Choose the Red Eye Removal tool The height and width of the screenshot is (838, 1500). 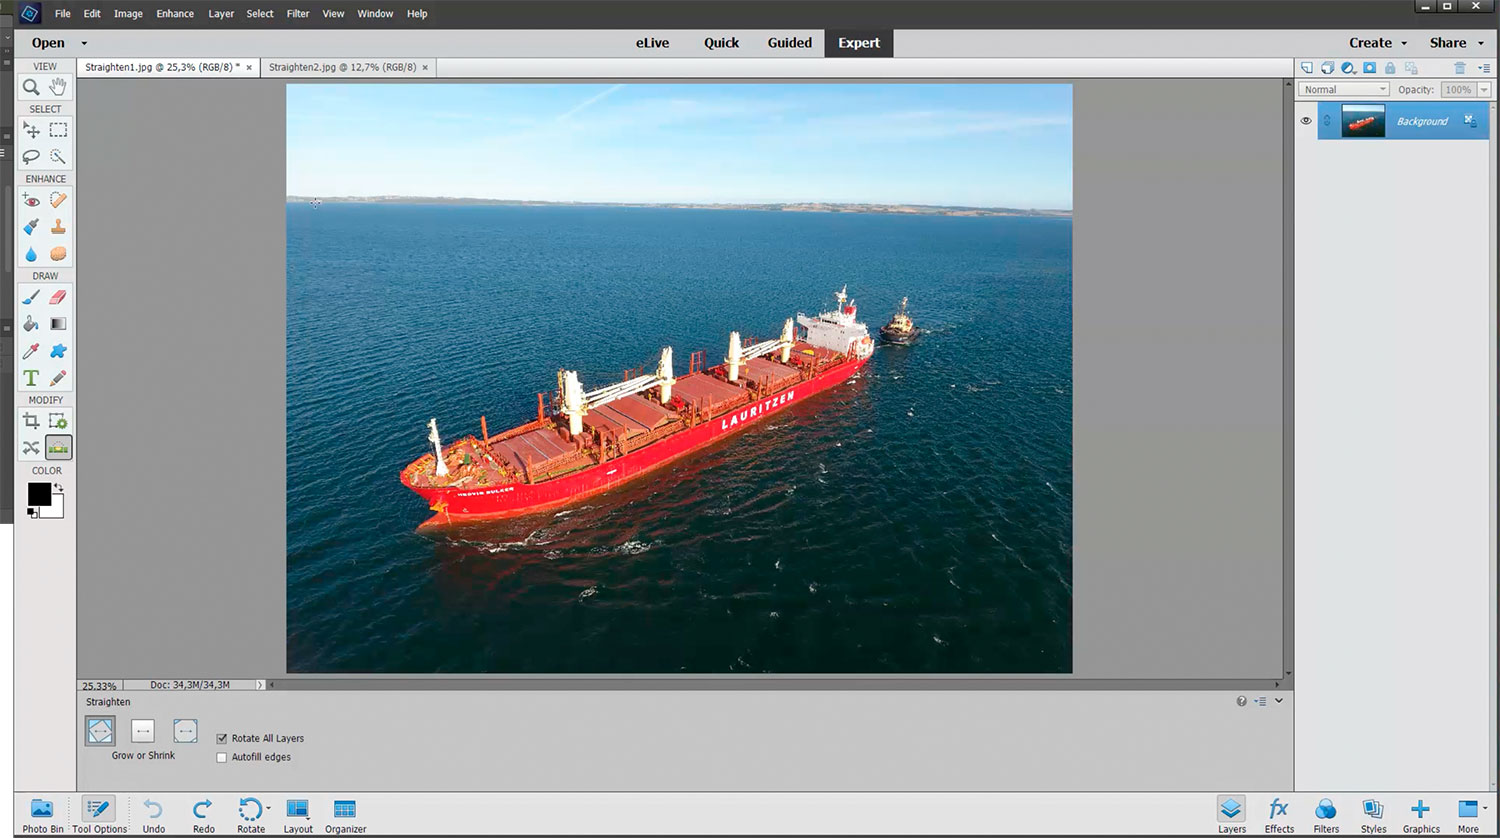tap(31, 200)
